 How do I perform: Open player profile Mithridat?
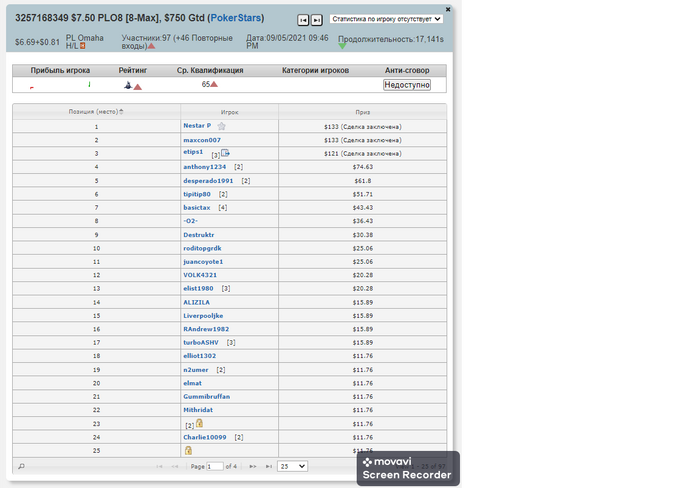(198, 409)
